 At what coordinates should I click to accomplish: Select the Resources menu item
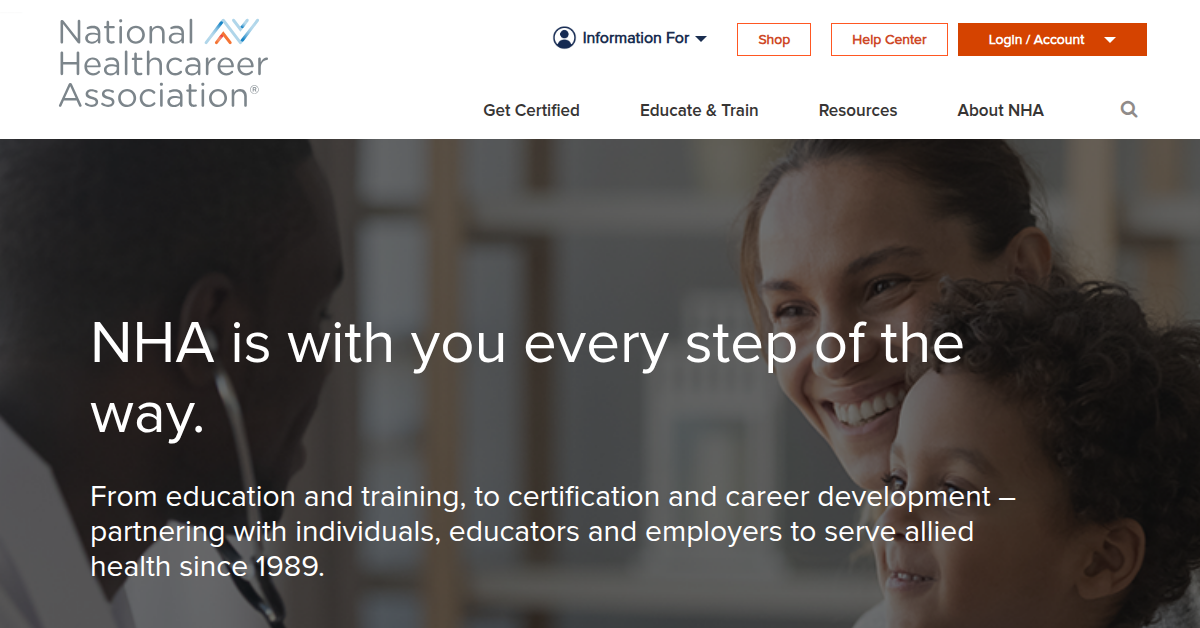point(858,111)
